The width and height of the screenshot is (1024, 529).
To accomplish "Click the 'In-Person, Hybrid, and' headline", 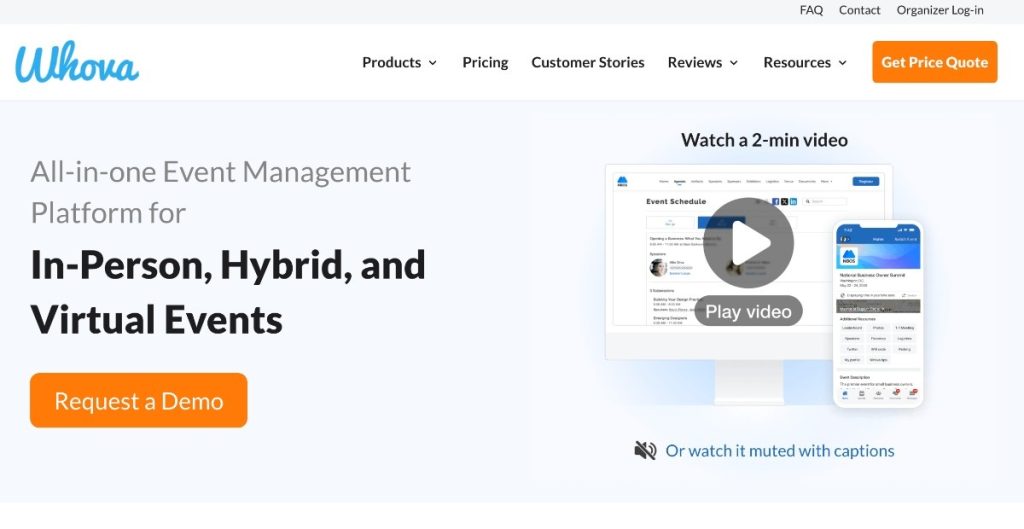I will pyautogui.click(x=228, y=264).
